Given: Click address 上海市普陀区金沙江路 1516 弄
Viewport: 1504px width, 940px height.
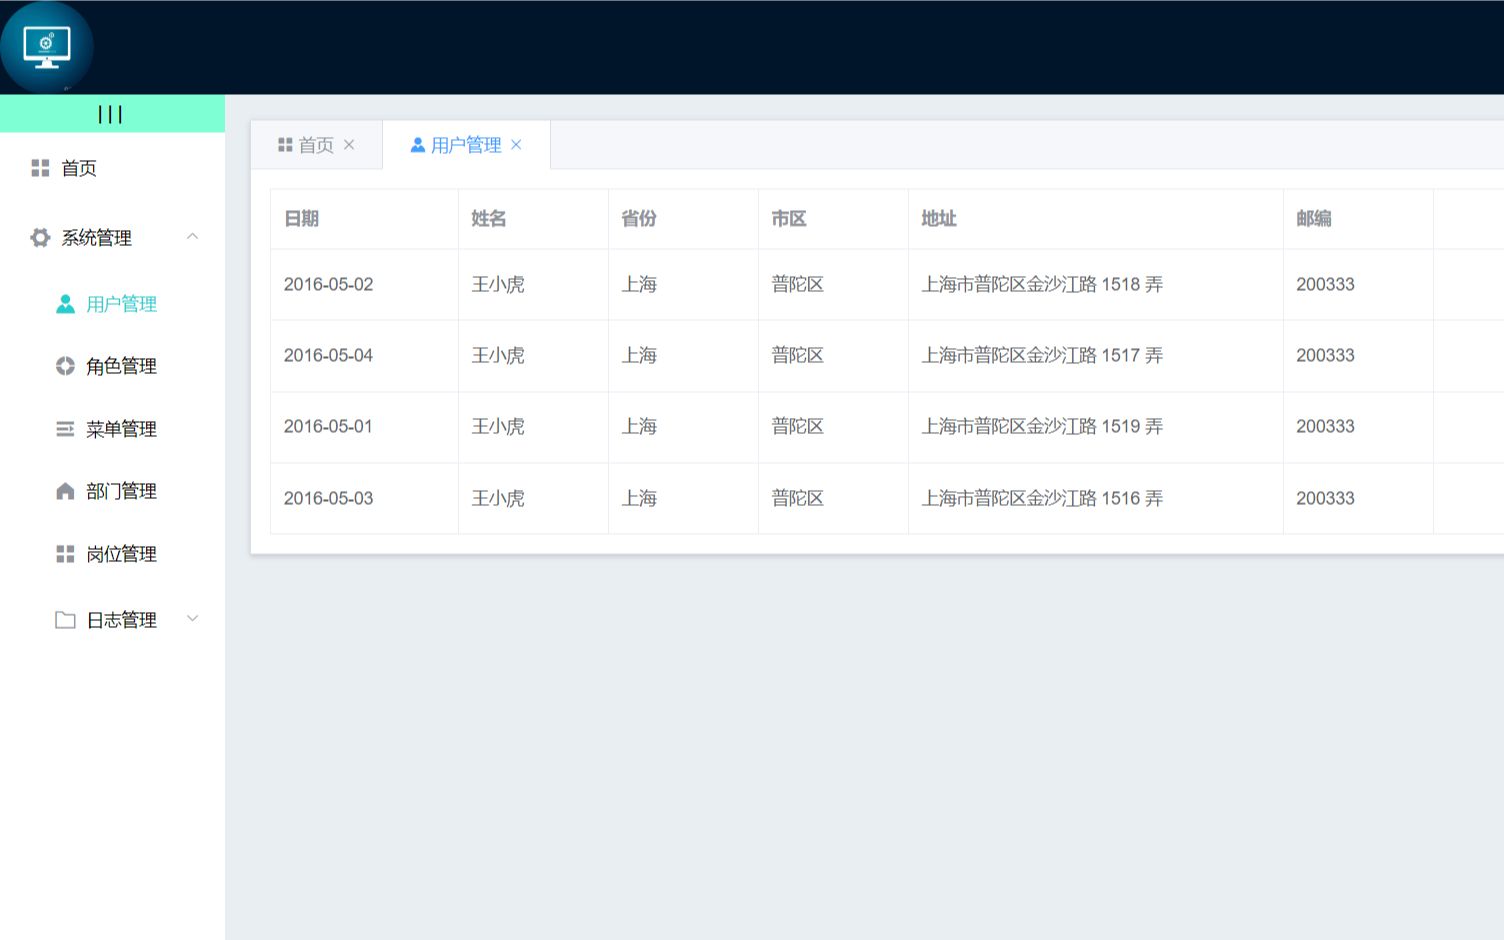Looking at the screenshot, I should [1042, 499].
